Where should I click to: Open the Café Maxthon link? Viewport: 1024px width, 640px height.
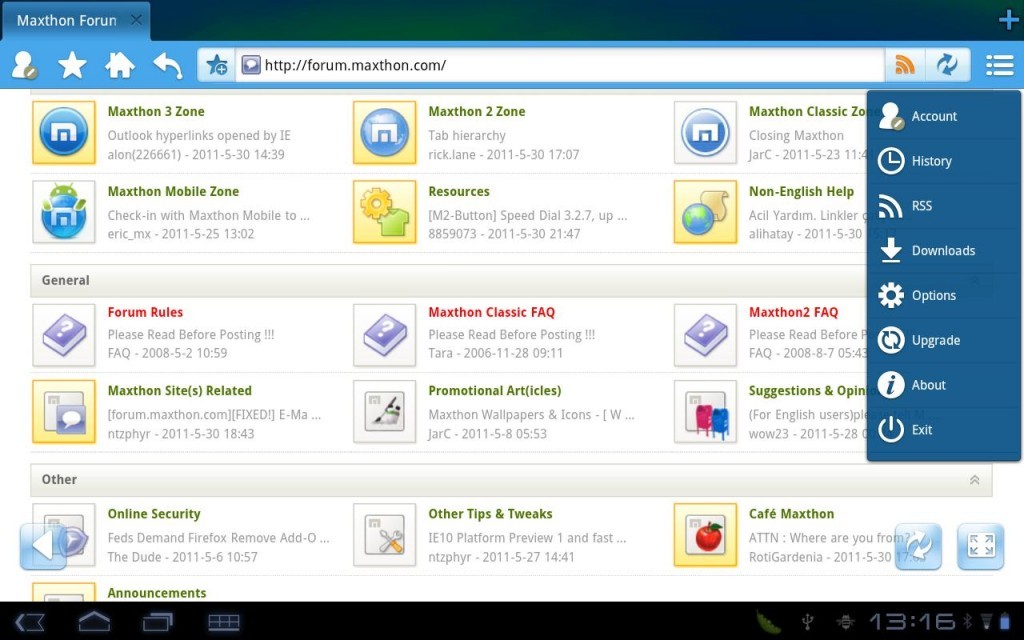[x=792, y=514]
